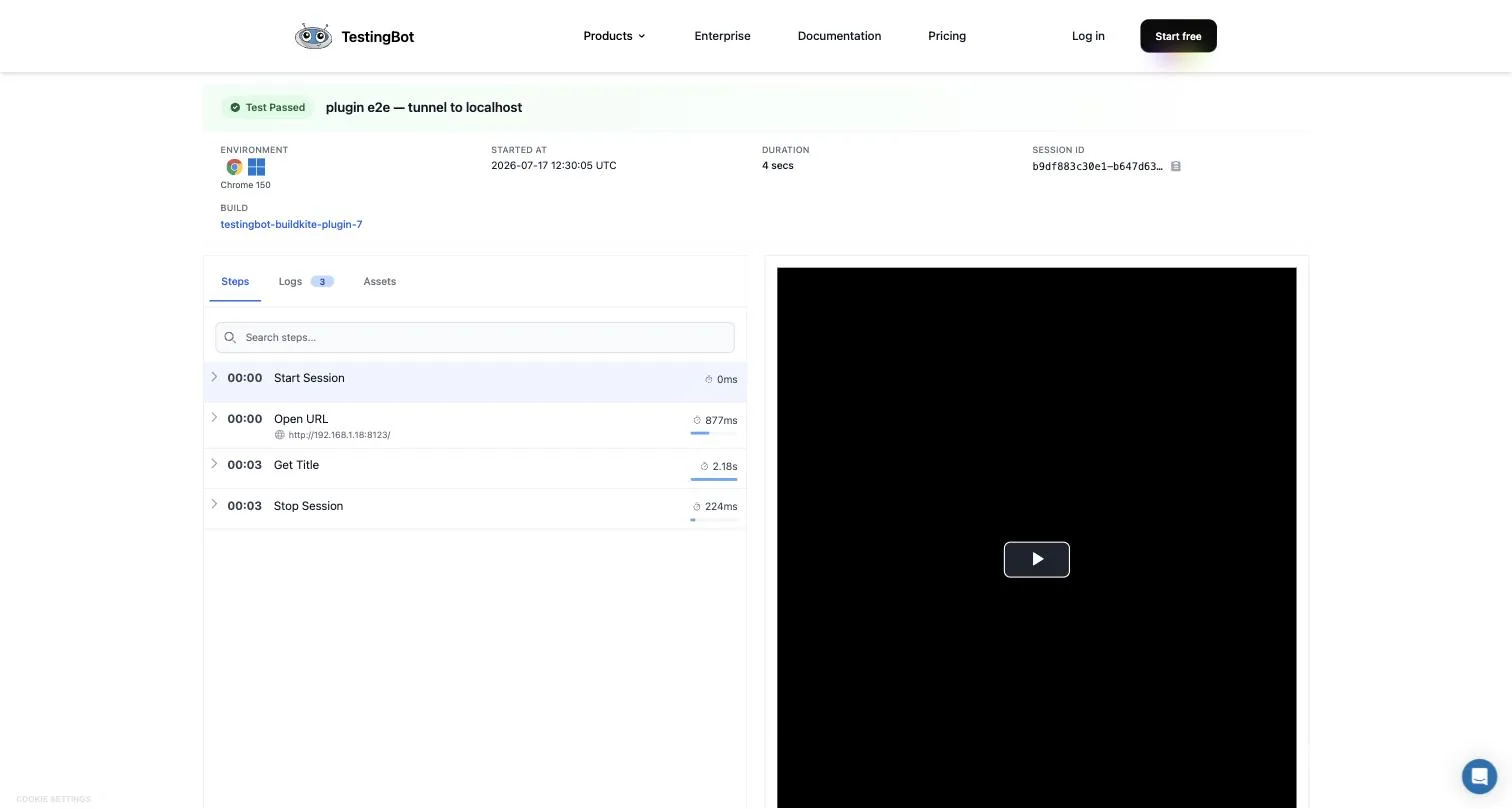The width and height of the screenshot is (1512, 809).
Task: Click the session ID b9df883c30e1 text
Action: pyautogui.click(x=1097, y=167)
